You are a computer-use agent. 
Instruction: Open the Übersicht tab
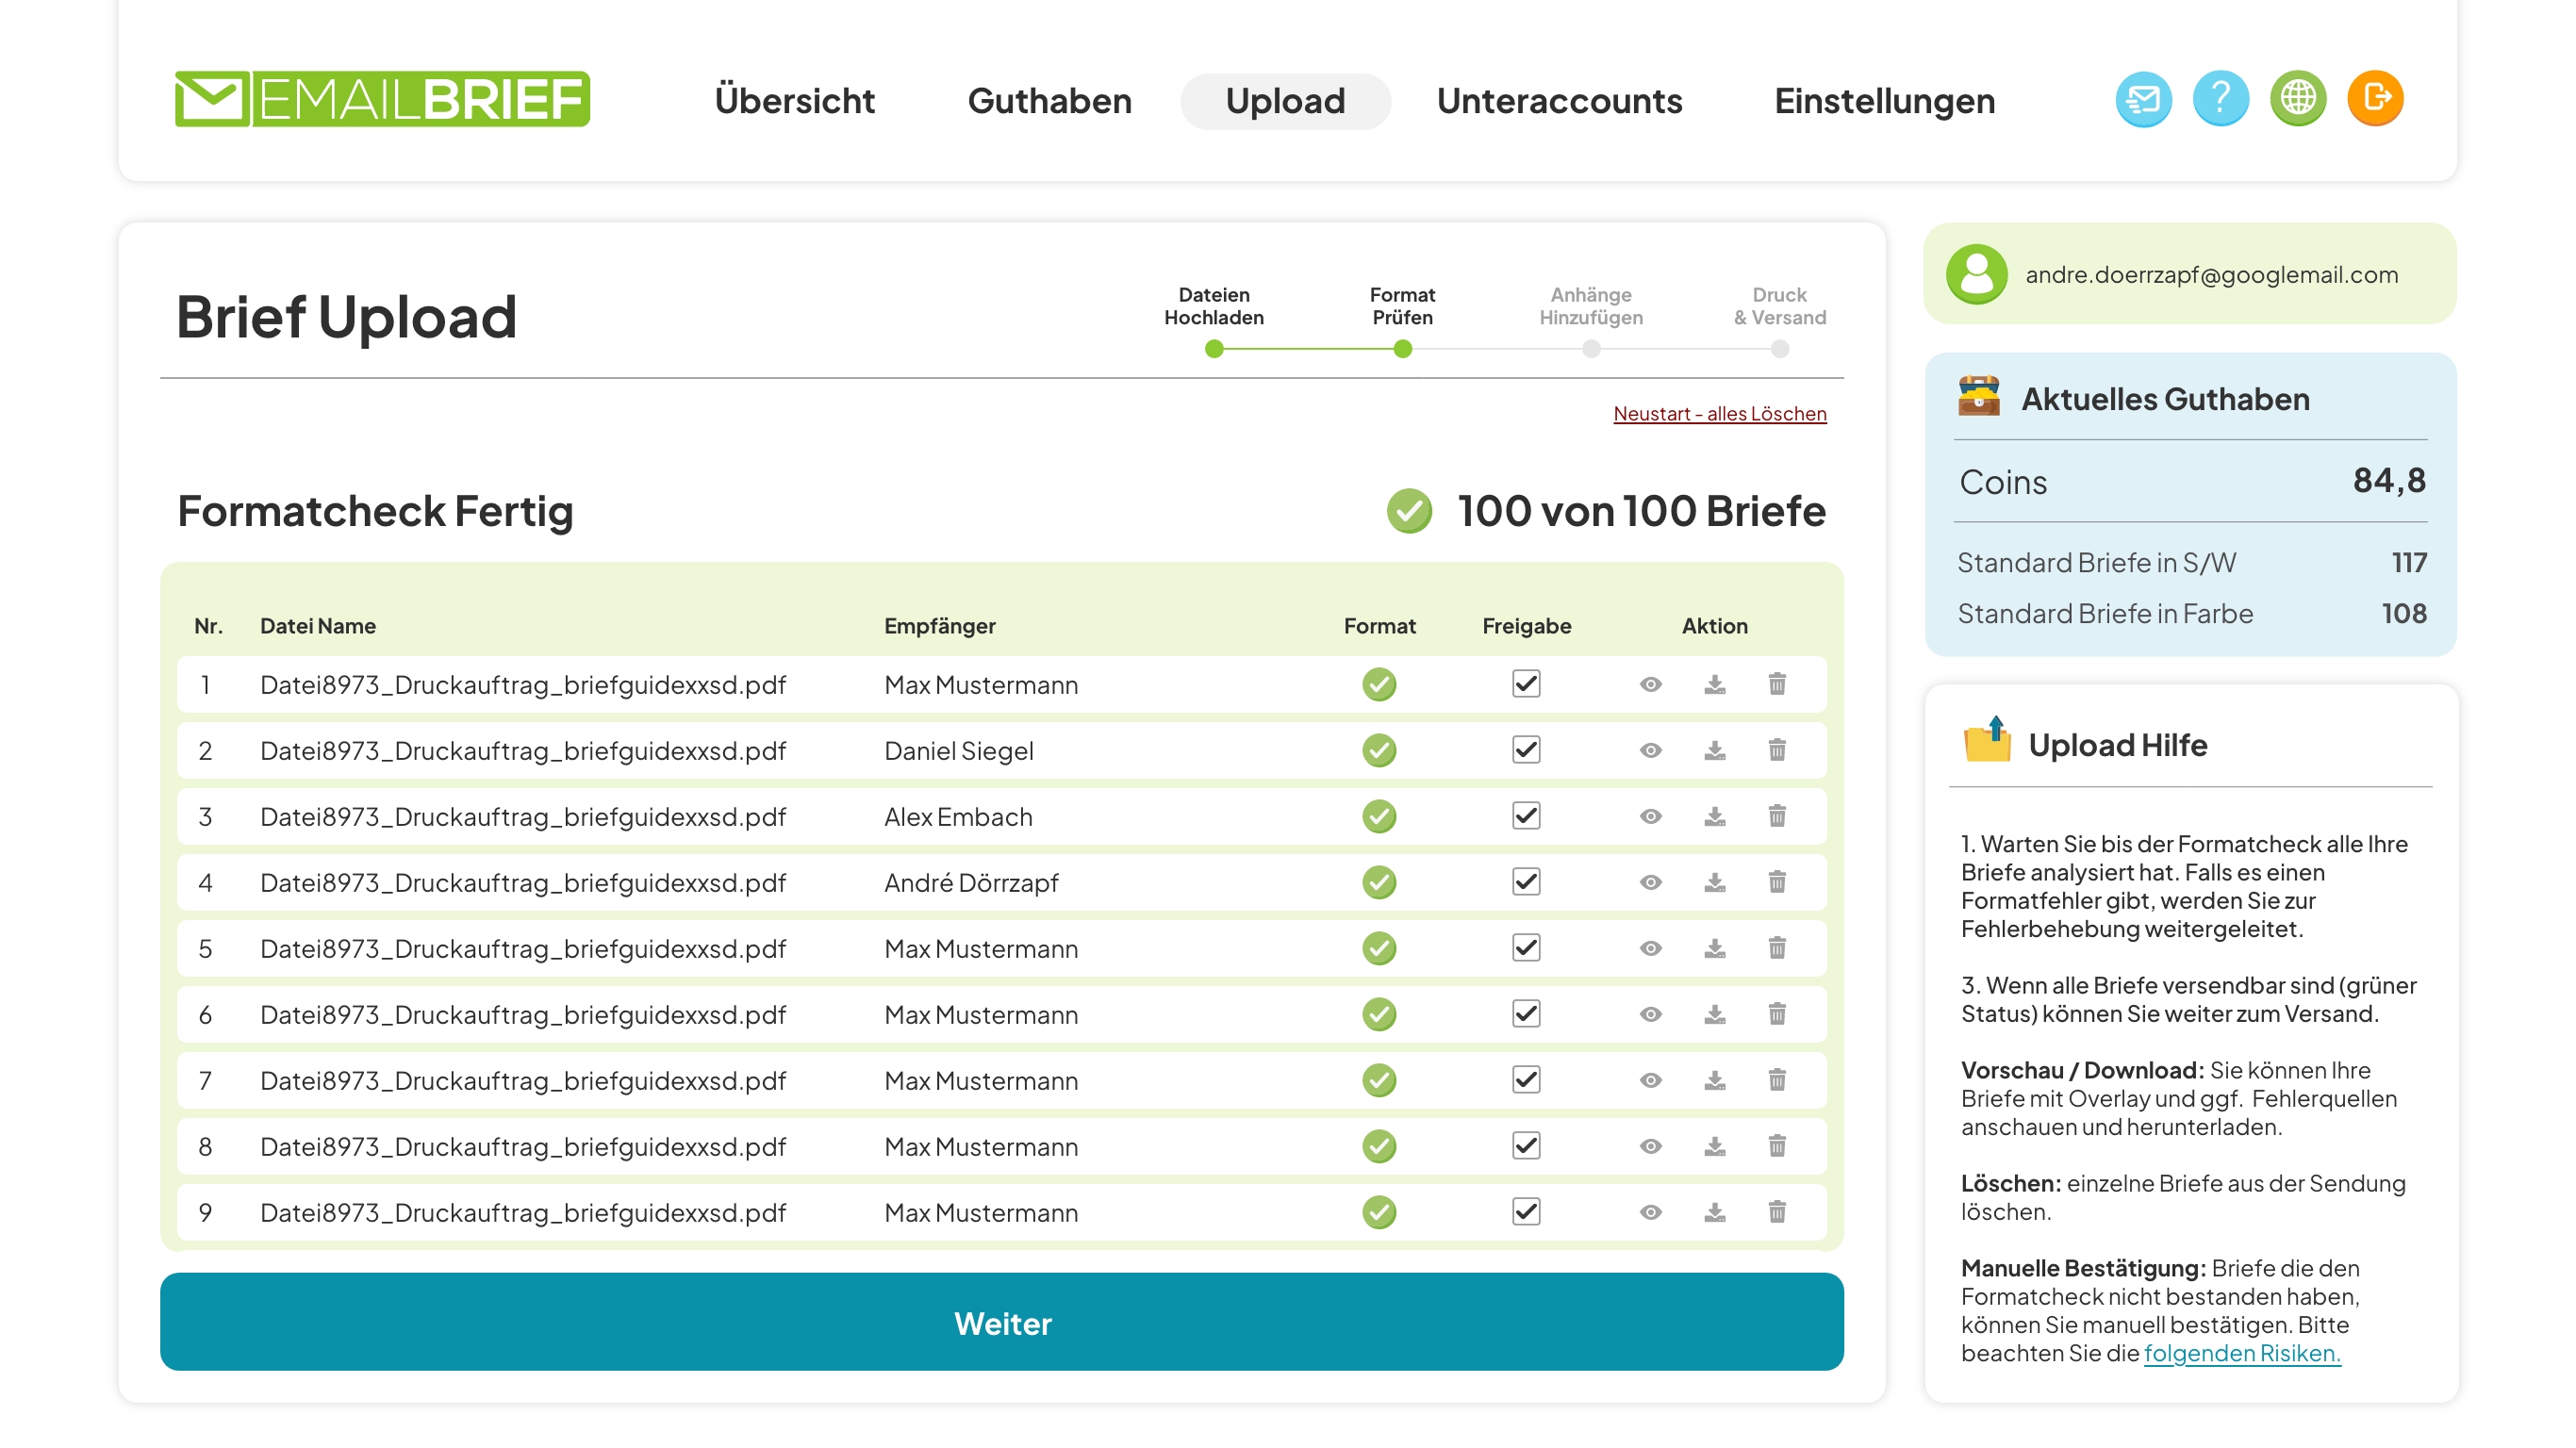point(794,101)
